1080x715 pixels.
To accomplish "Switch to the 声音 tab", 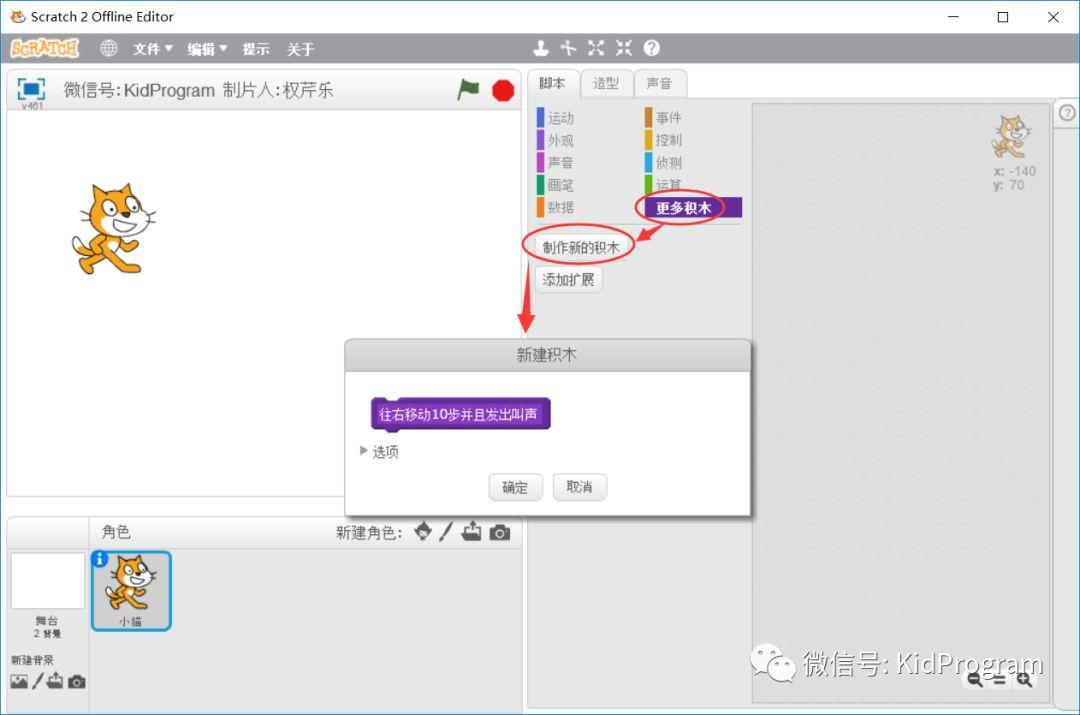I will tap(659, 83).
